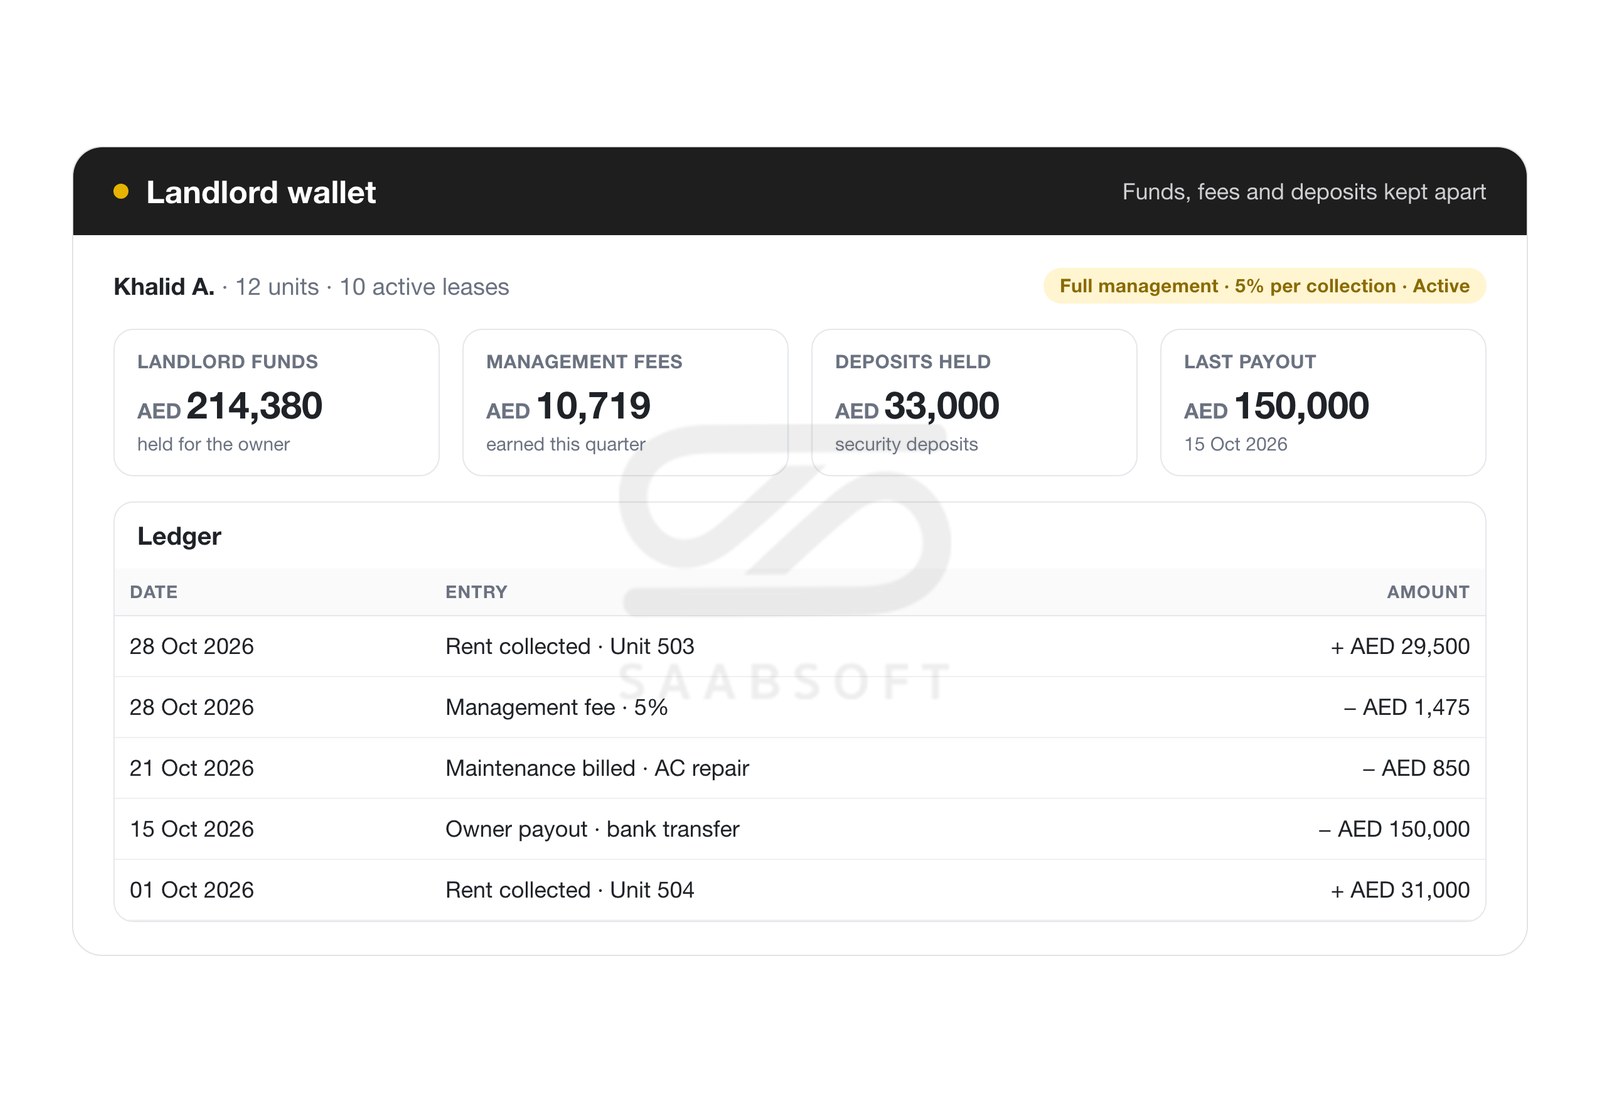Select the owner name Khalid A.

click(x=164, y=287)
